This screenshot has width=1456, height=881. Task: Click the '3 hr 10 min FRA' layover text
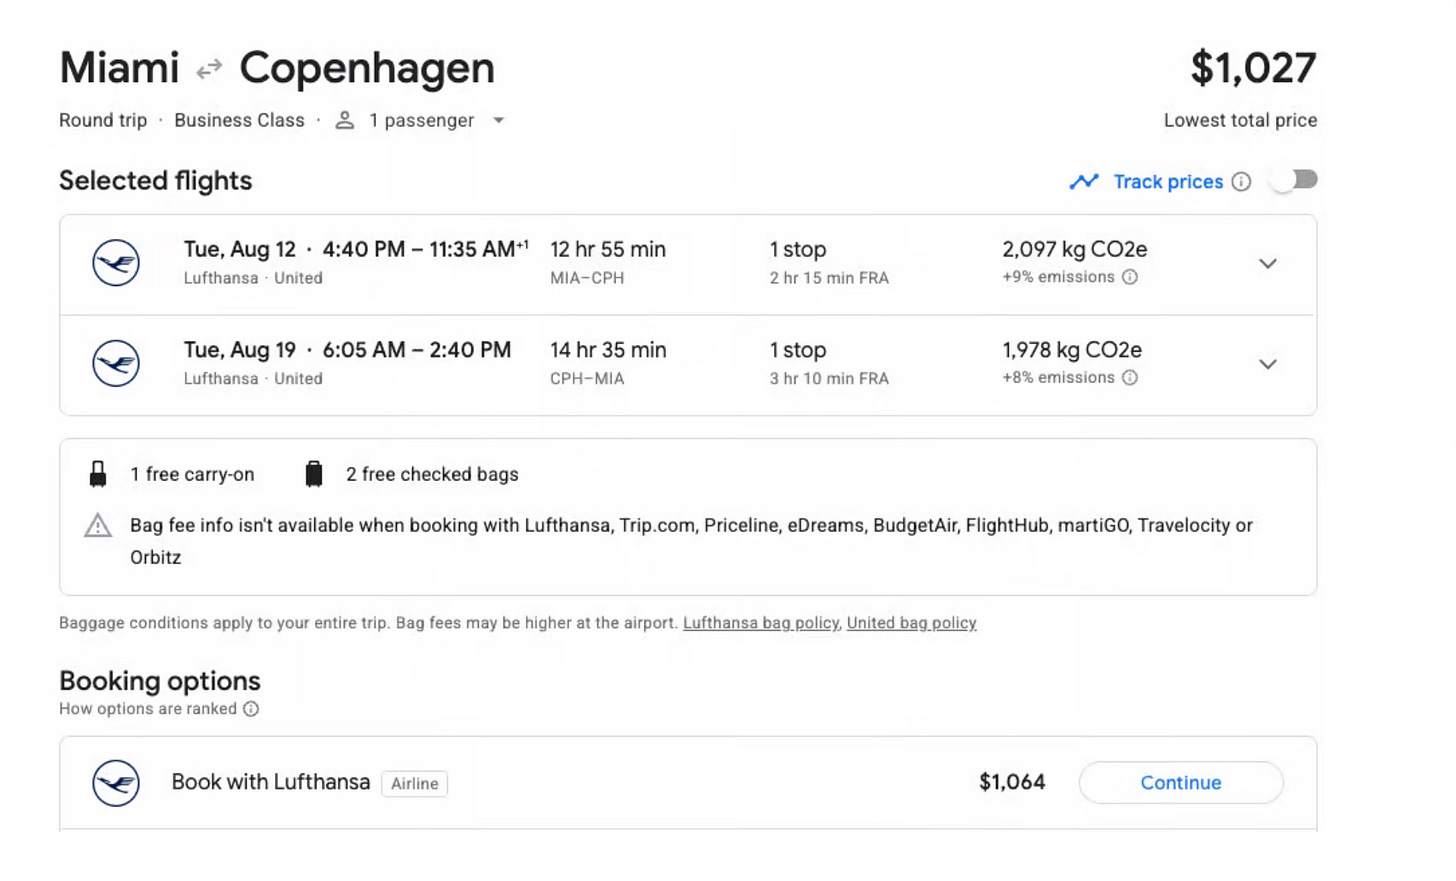[829, 378]
